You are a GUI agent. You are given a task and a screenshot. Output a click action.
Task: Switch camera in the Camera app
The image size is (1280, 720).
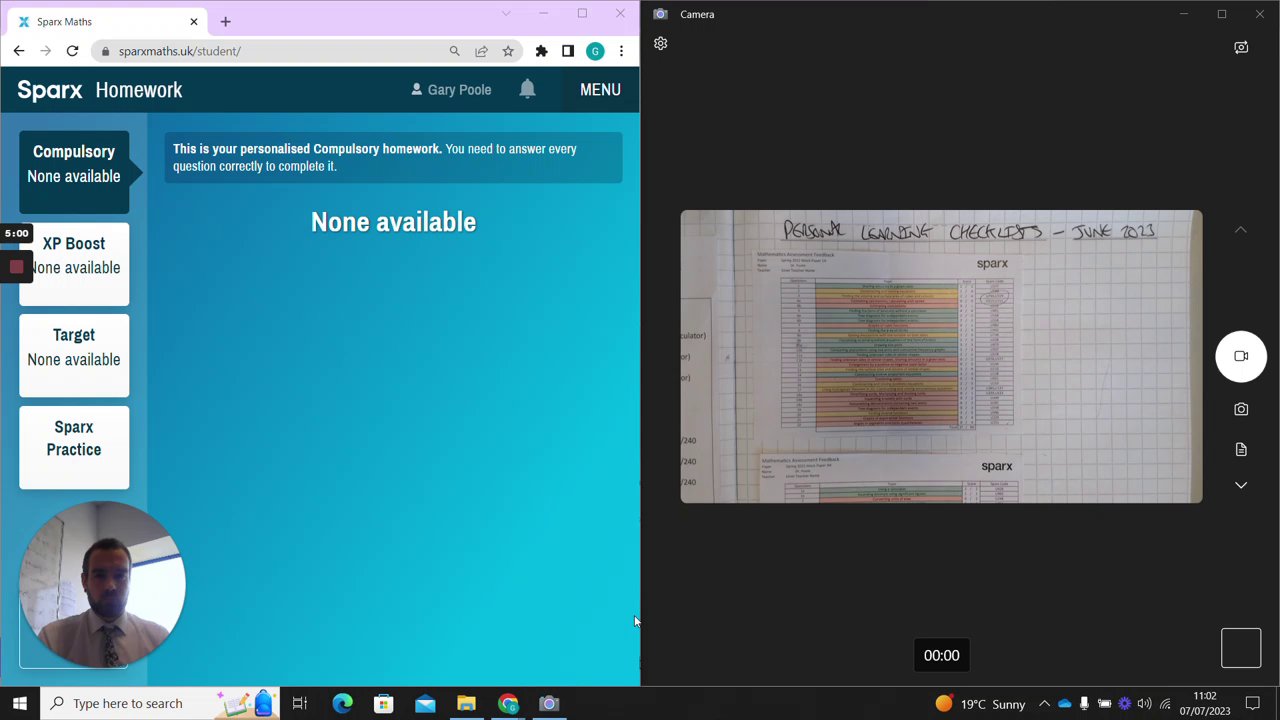click(1241, 47)
